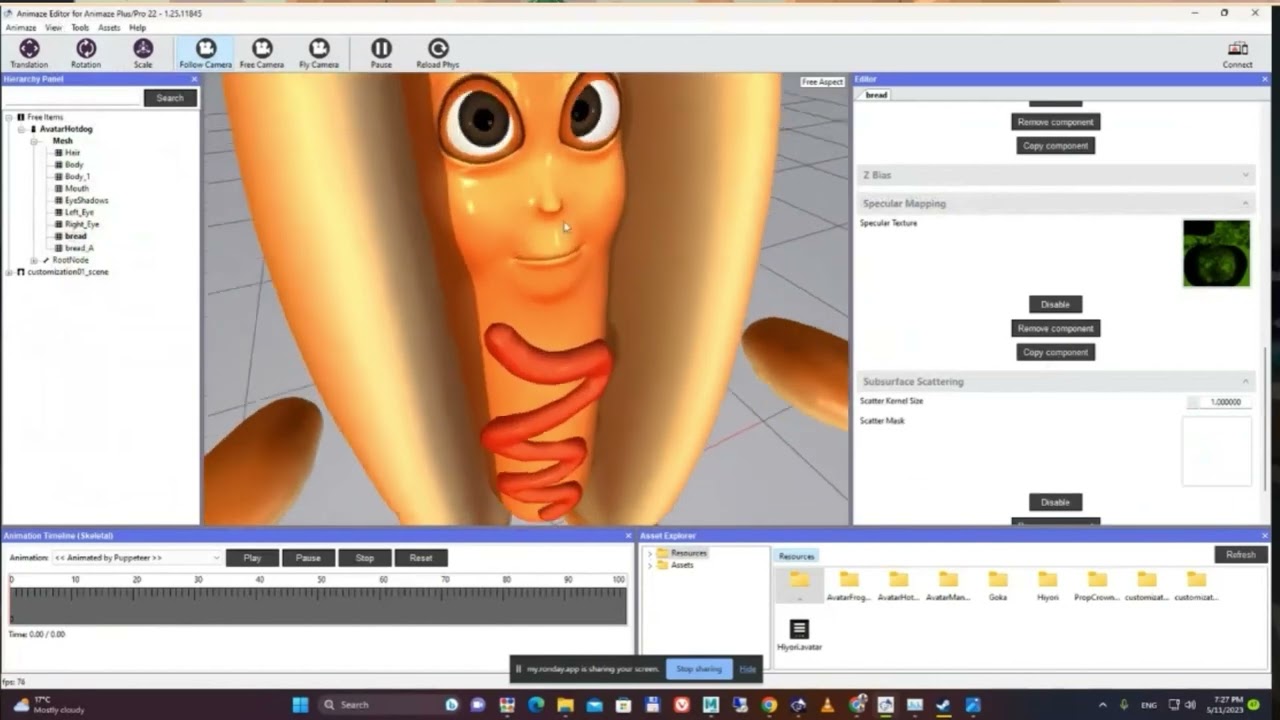1280x720 pixels.
Task: Open the Goka folder
Action: 997,586
